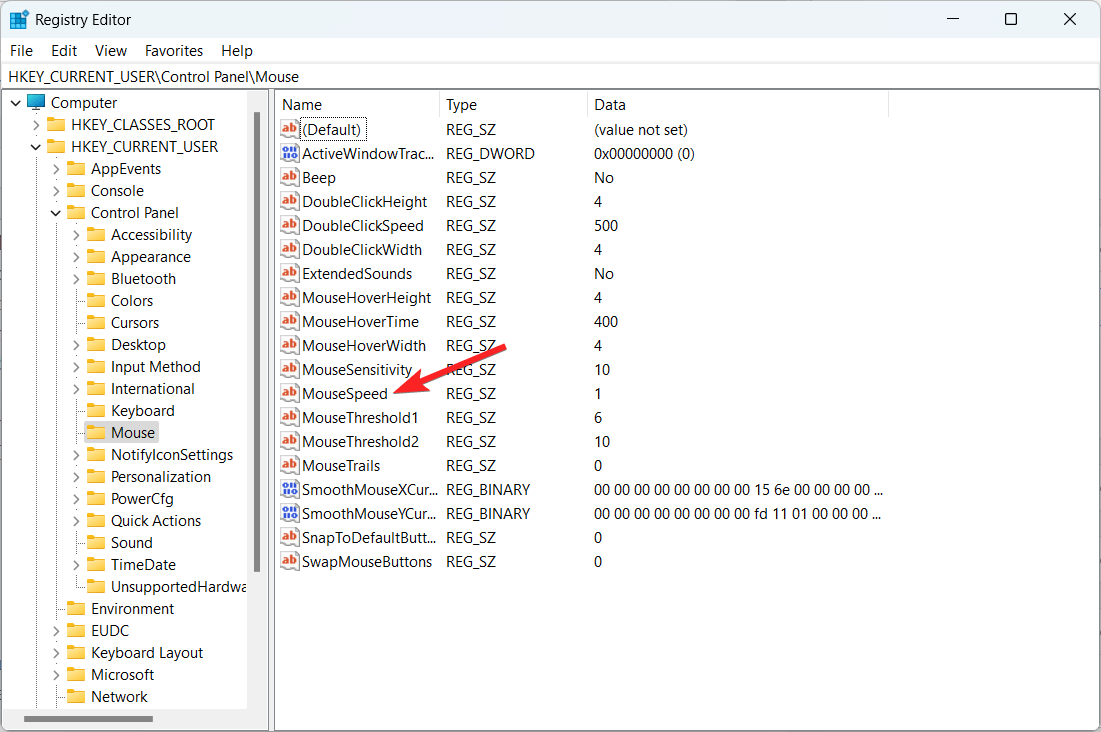Click the Keyboard folder icon
Image resolution: width=1101 pixels, height=732 pixels.
pos(95,410)
